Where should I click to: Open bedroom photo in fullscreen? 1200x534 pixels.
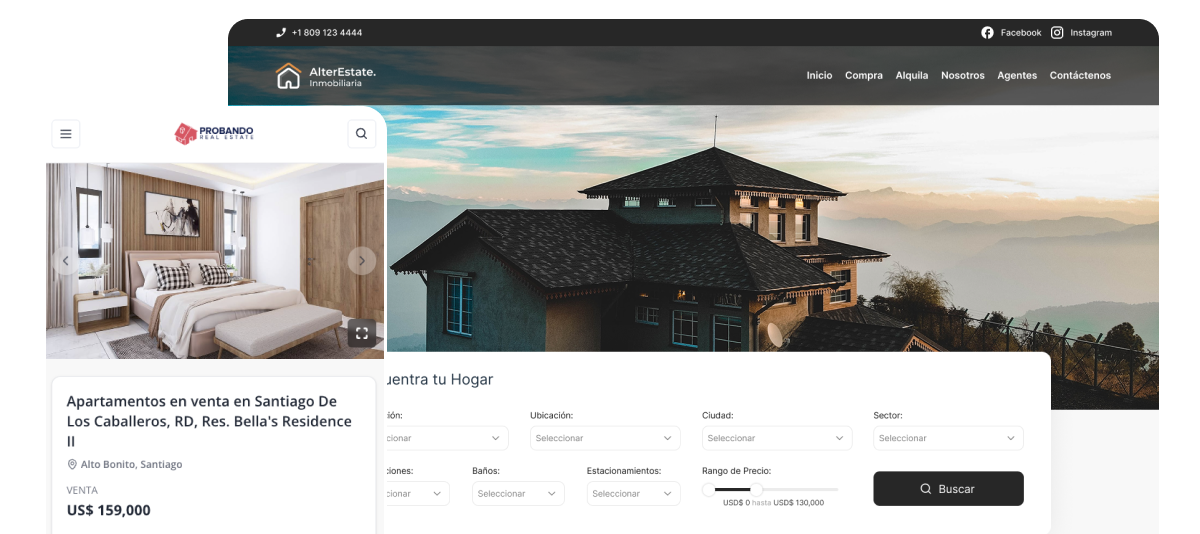[362, 334]
